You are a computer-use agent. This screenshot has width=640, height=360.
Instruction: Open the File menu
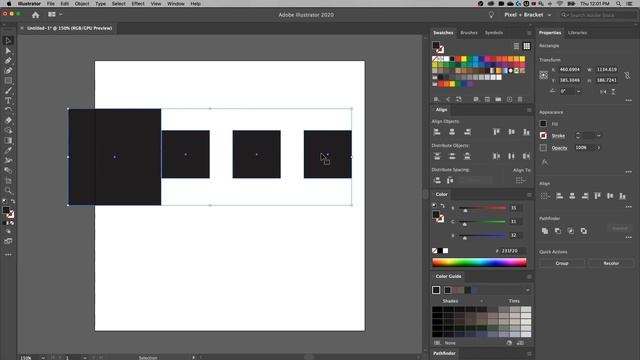(51, 4)
